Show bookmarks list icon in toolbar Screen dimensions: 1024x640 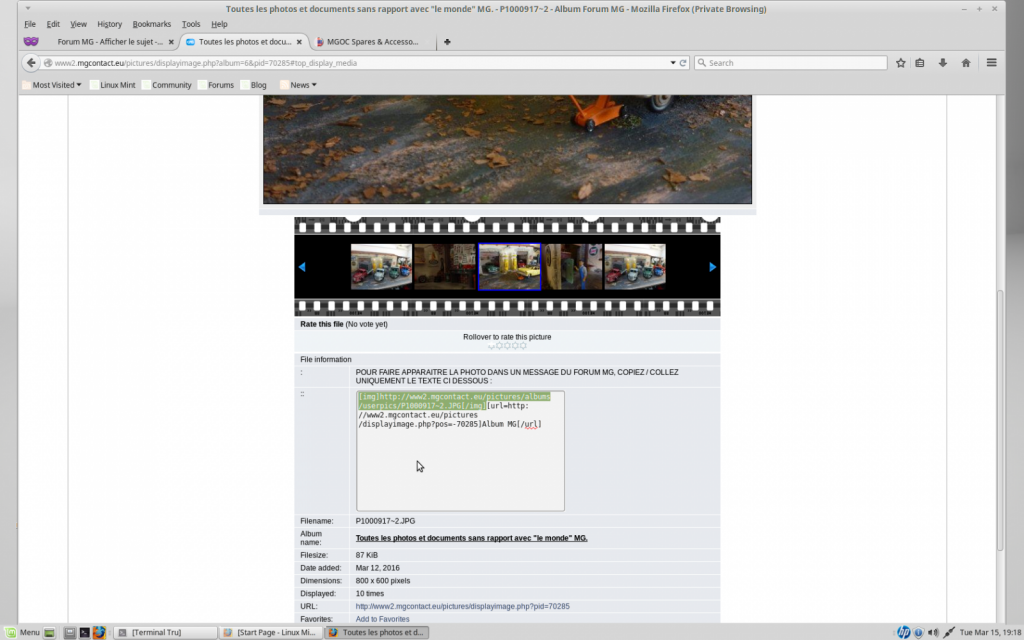920,63
